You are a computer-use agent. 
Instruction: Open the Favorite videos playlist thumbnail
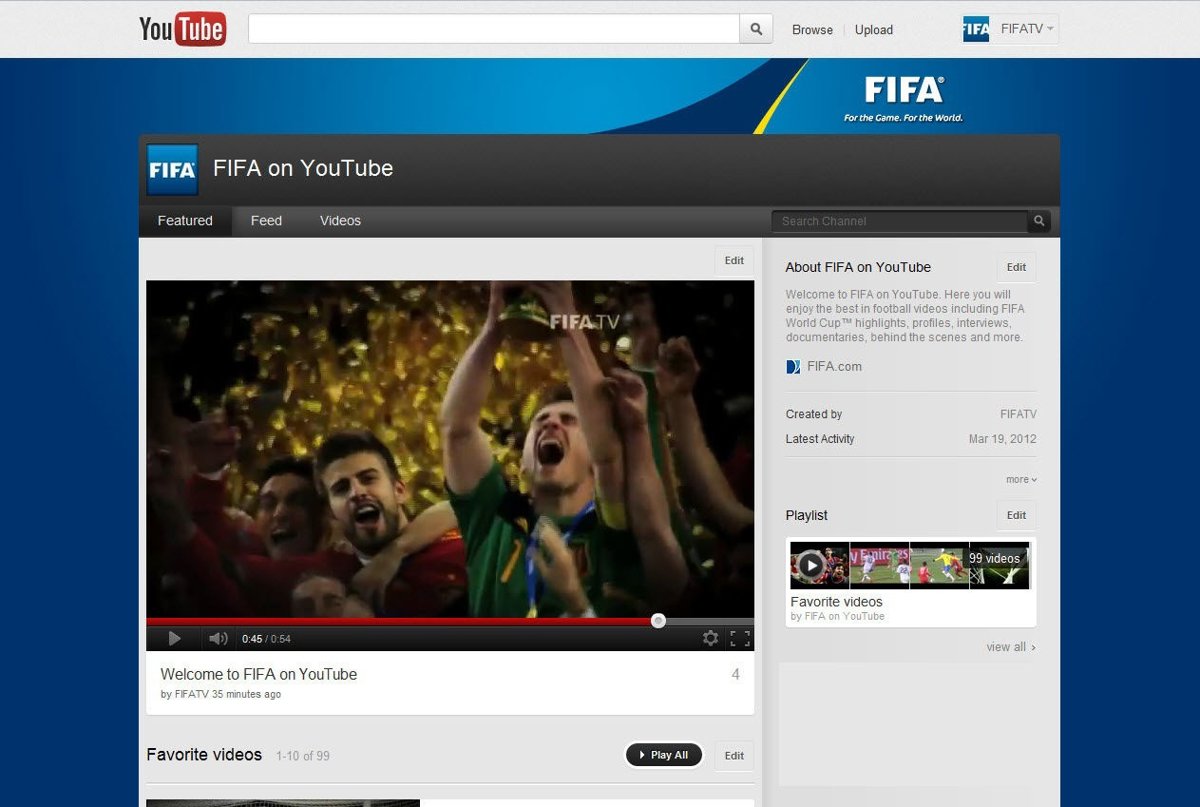pos(909,566)
